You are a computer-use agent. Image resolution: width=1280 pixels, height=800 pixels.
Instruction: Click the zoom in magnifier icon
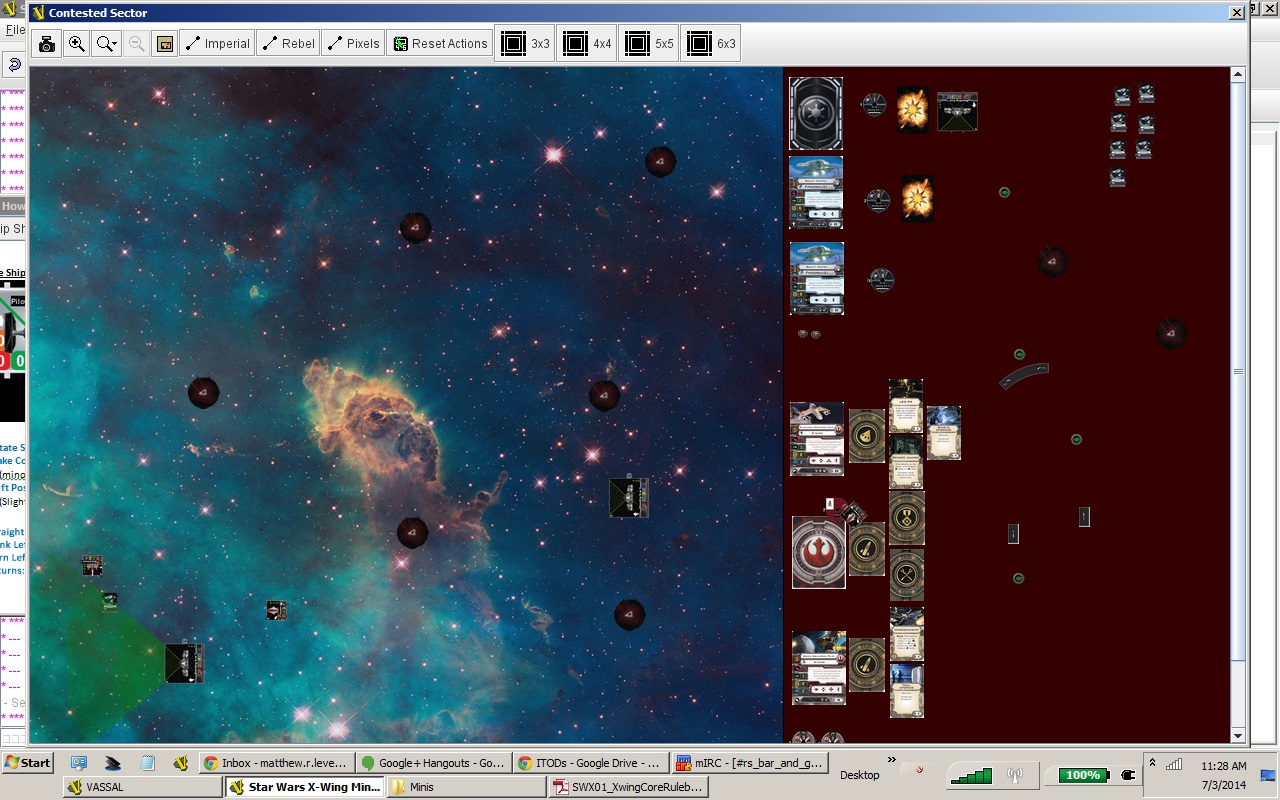coord(76,44)
